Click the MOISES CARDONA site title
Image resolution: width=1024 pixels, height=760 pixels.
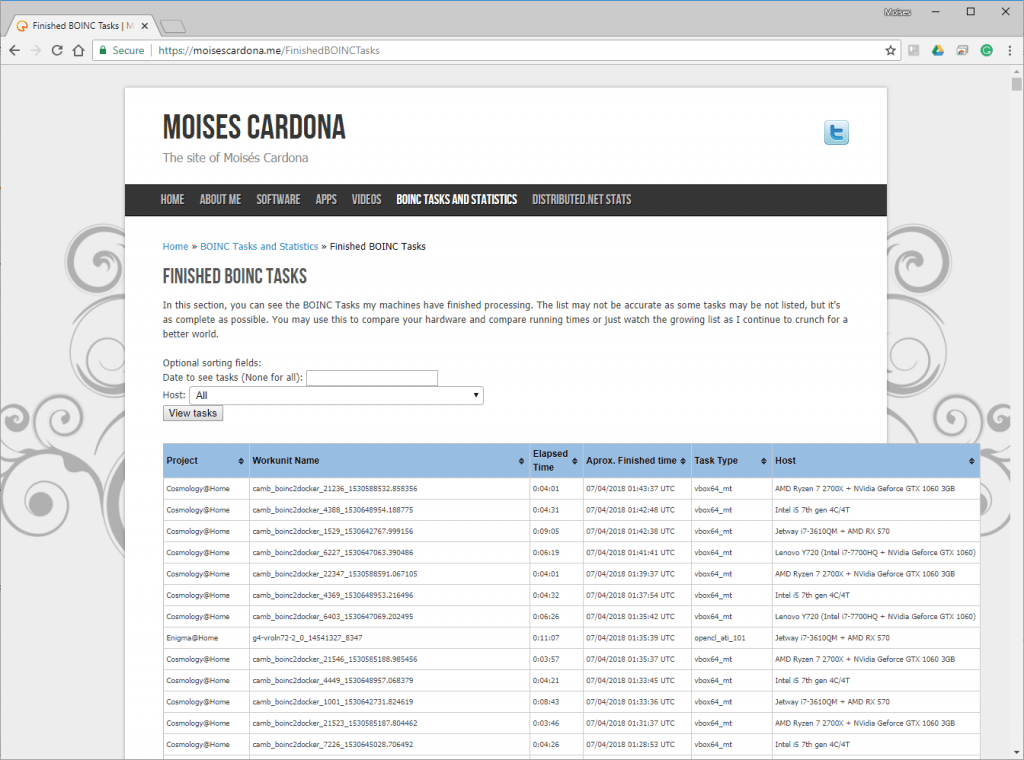click(254, 127)
